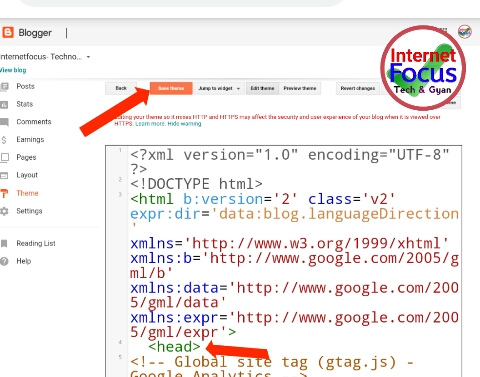Screen dimensions: 480x377
Task: Open the Jump to widget dropdown
Action: click(219, 88)
